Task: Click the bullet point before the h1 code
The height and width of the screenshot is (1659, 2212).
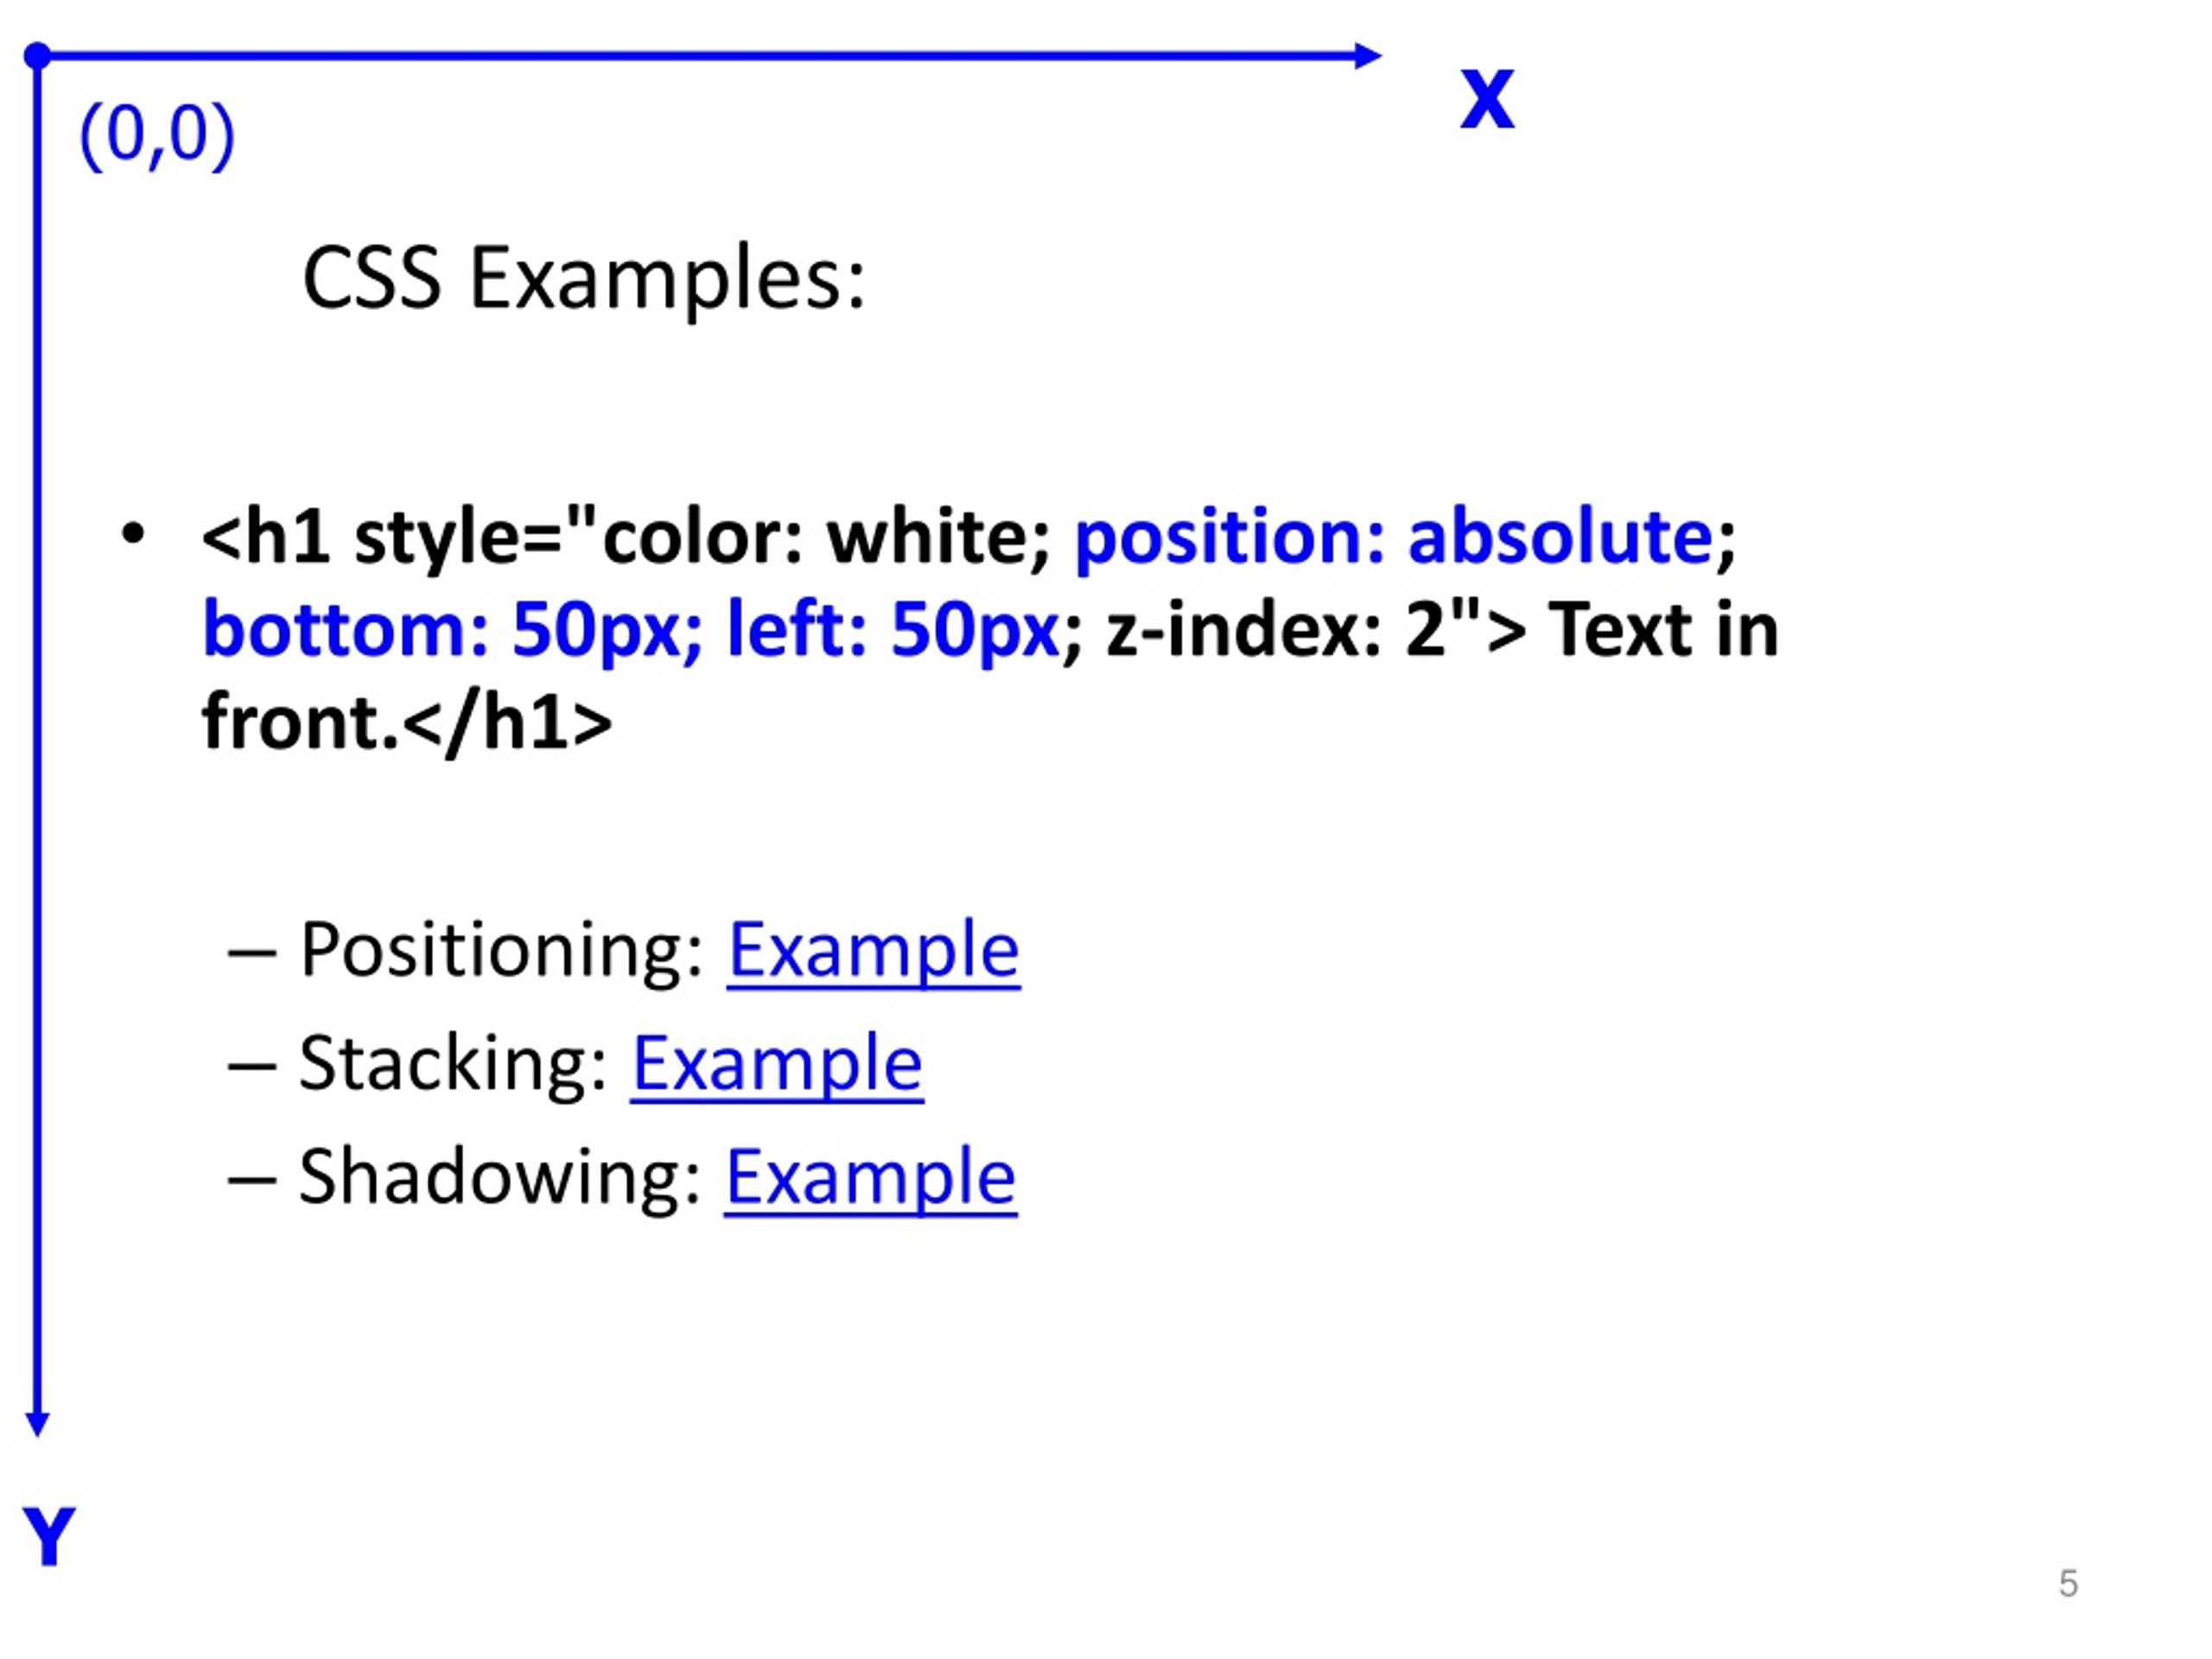Action: pyautogui.click(x=132, y=535)
